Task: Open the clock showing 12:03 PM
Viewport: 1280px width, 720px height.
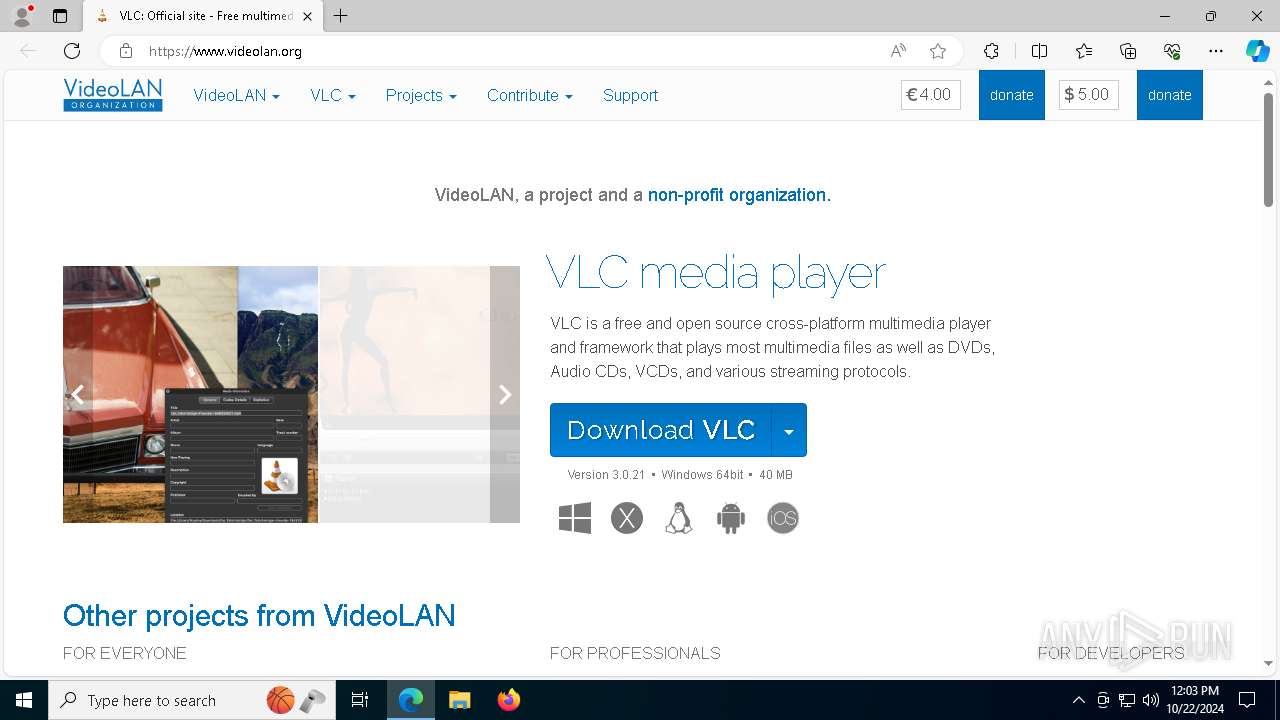Action: 1195,700
